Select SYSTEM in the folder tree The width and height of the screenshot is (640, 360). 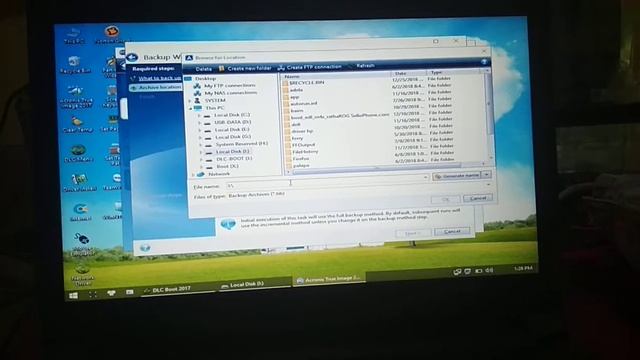click(x=215, y=100)
